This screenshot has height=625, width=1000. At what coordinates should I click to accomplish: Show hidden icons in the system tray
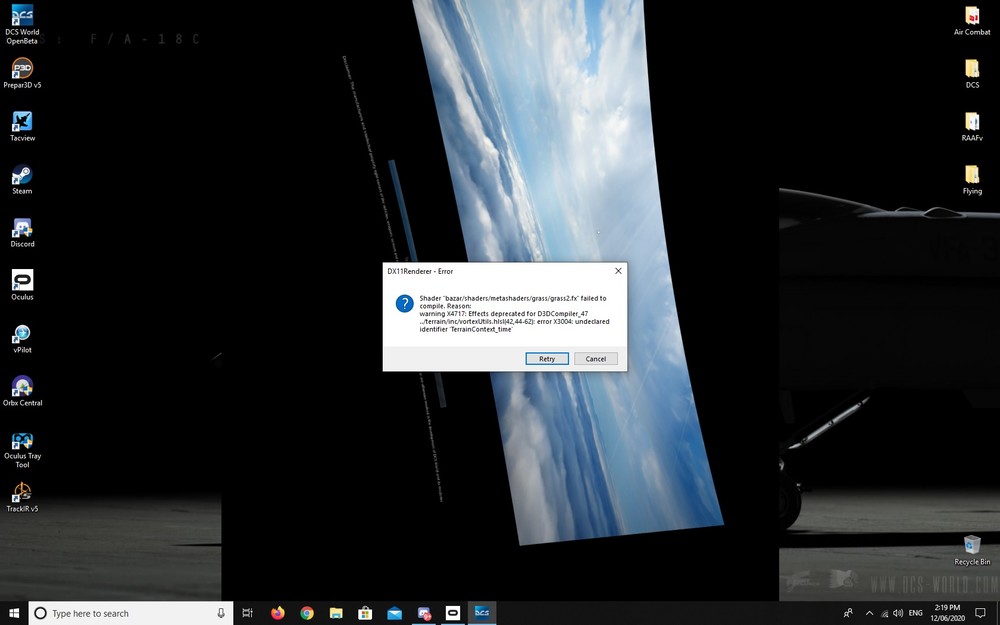(868, 612)
